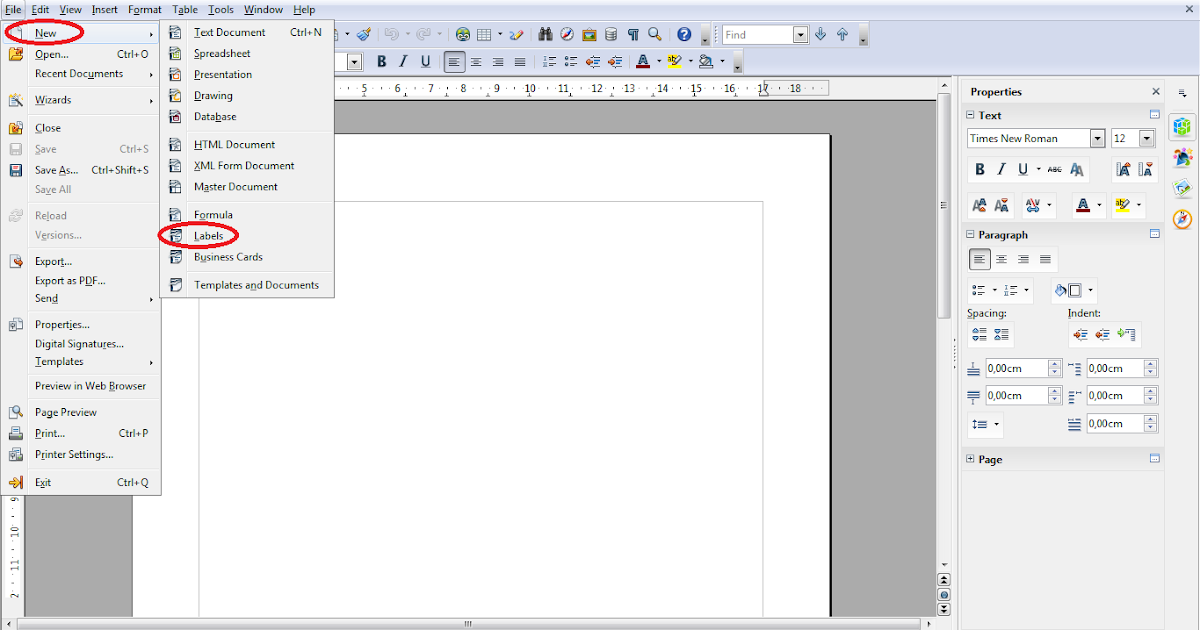This screenshot has height=630, width=1200.
Task: Open sidebar paragraph Background Color dropdown
Action: pyautogui.click(x=1092, y=291)
